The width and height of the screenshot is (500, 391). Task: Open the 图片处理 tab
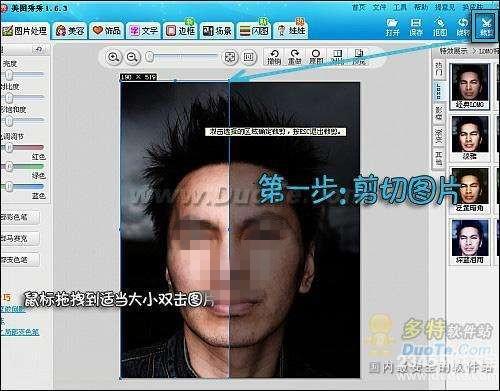(24, 31)
